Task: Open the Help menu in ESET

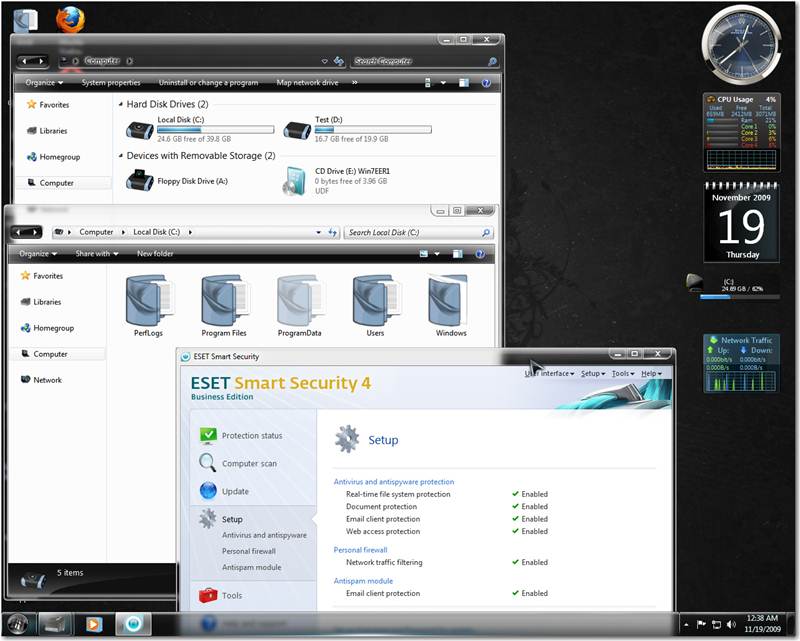Action: point(651,374)
